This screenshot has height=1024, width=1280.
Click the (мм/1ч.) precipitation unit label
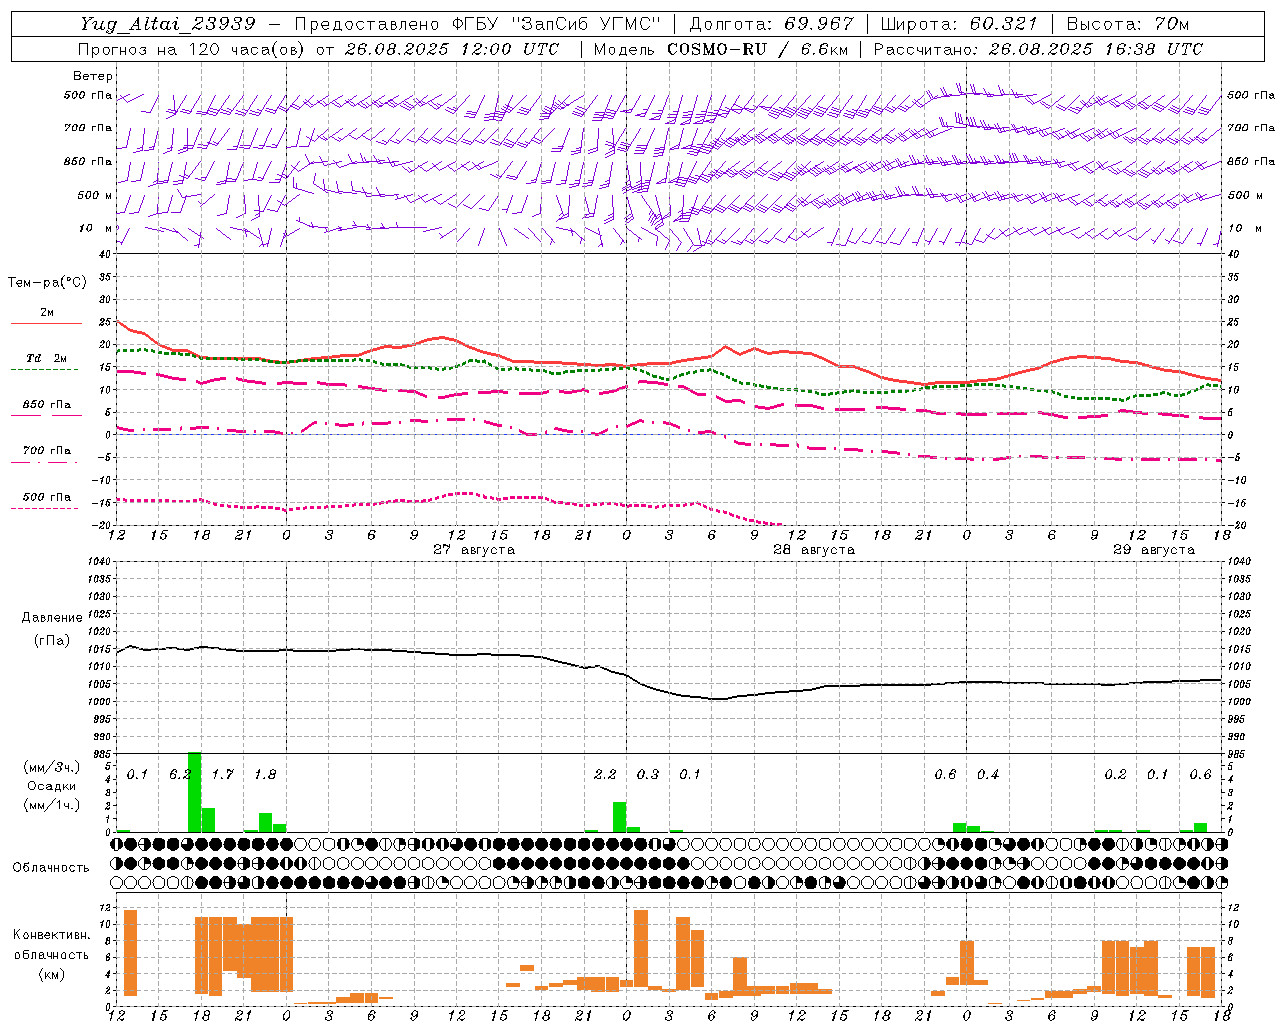click(52, 806)
